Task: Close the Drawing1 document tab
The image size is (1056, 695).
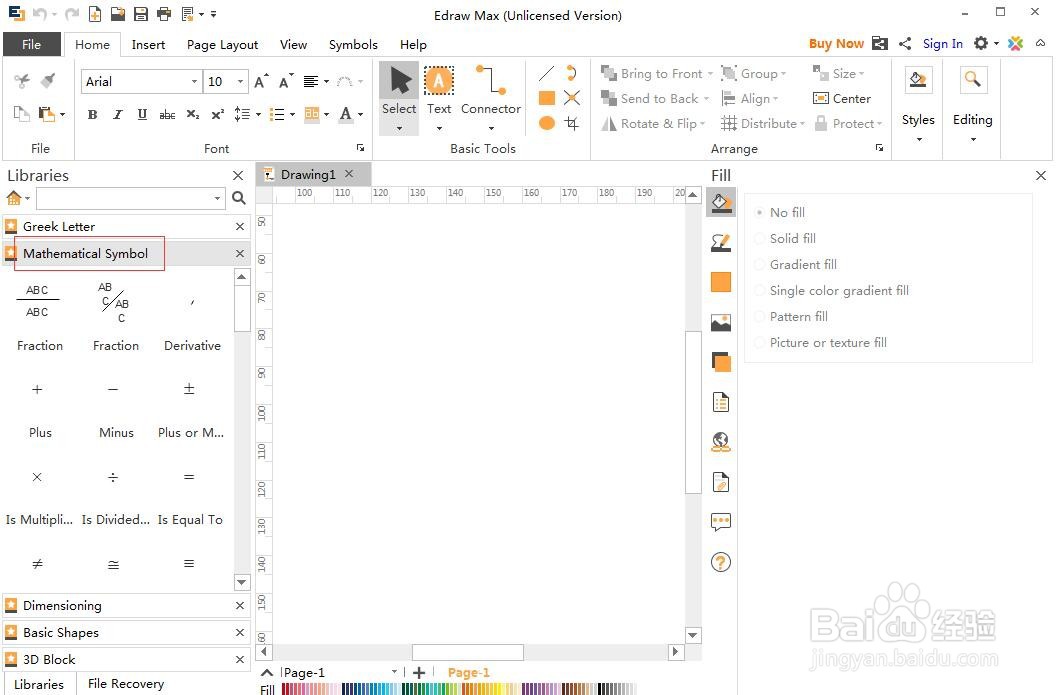Action: point(349,174)
